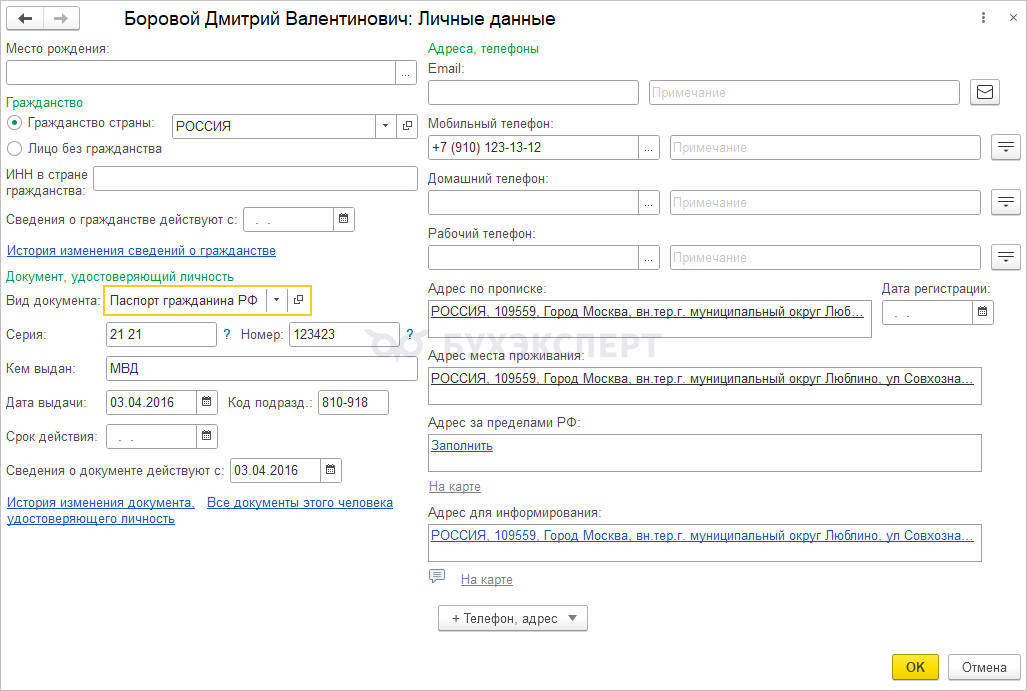The image size is (1027, 691).
Task: Open calendar for Срок действия field
Action: 207,437
